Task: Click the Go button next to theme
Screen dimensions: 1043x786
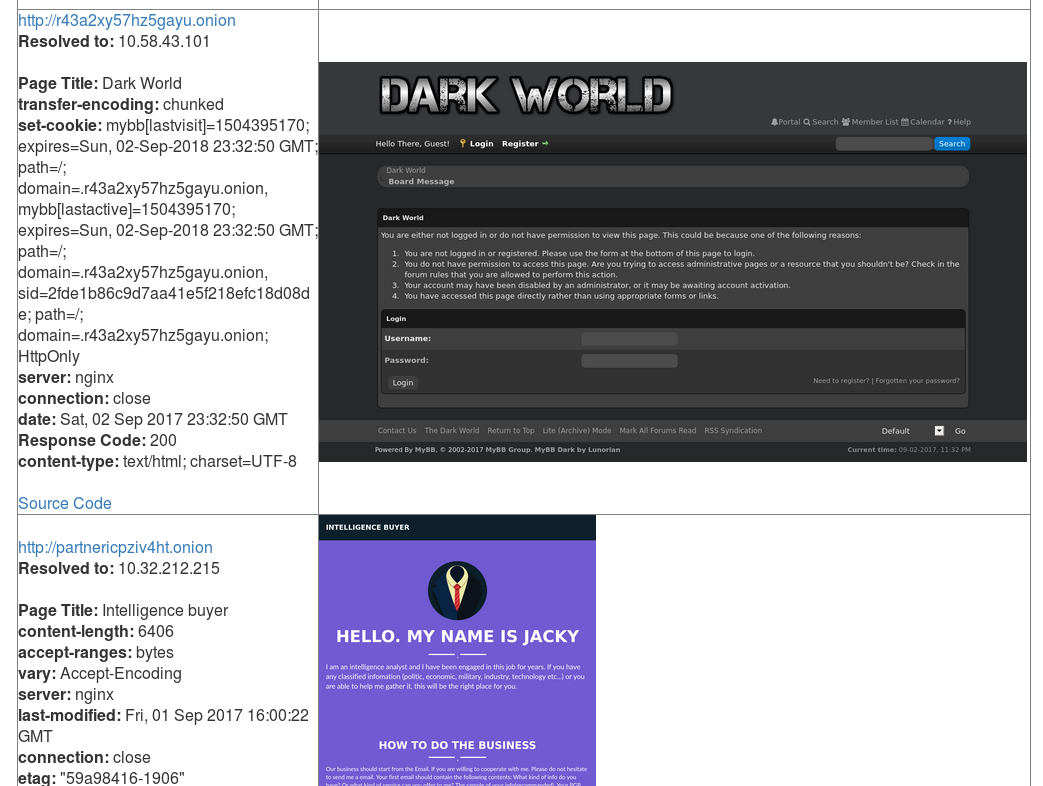Action: tap(960, 431)
